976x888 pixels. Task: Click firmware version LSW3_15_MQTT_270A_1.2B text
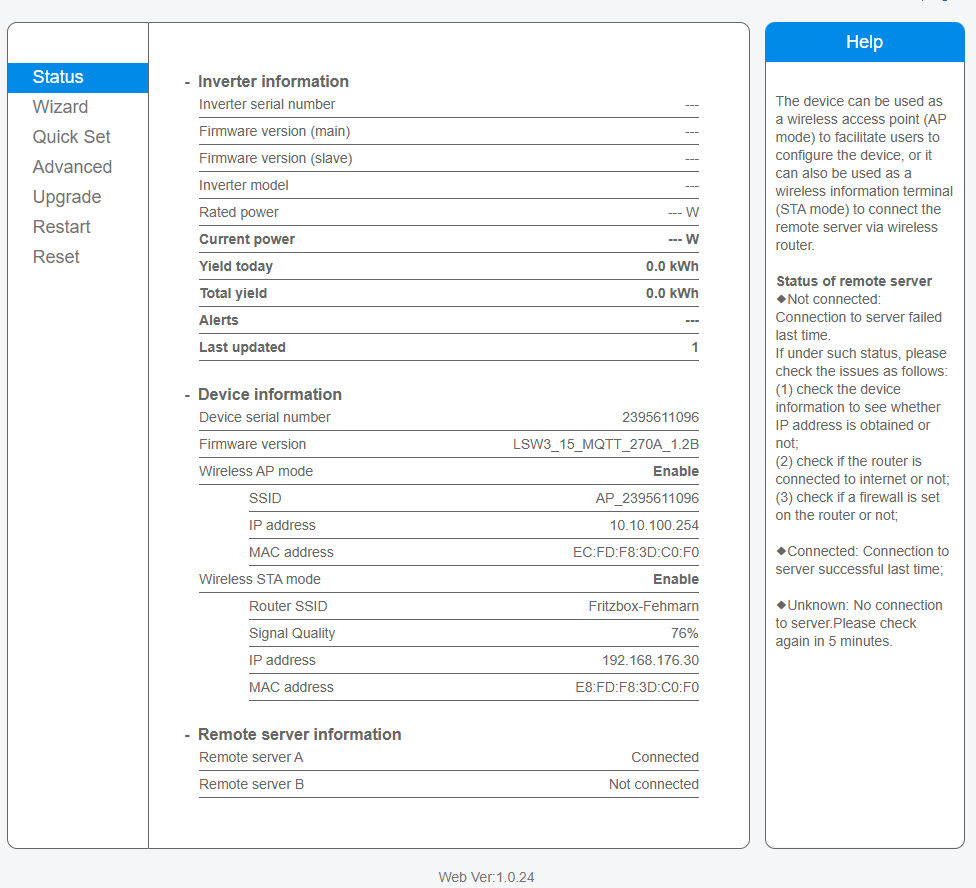[605, 444]
